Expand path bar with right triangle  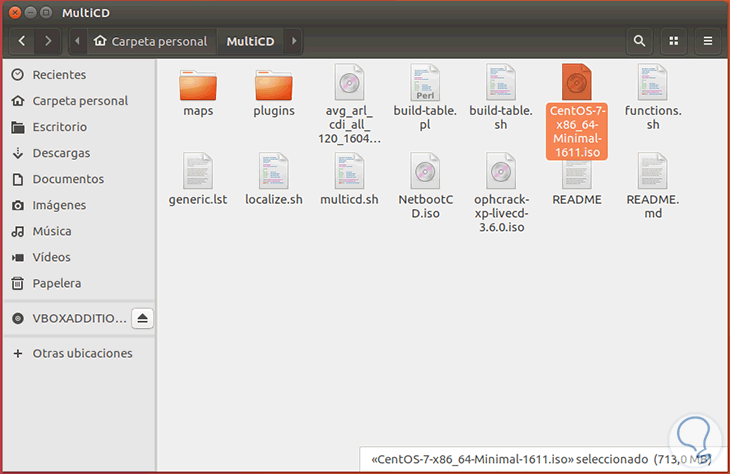pyautogui.click(x=294, y=41)
